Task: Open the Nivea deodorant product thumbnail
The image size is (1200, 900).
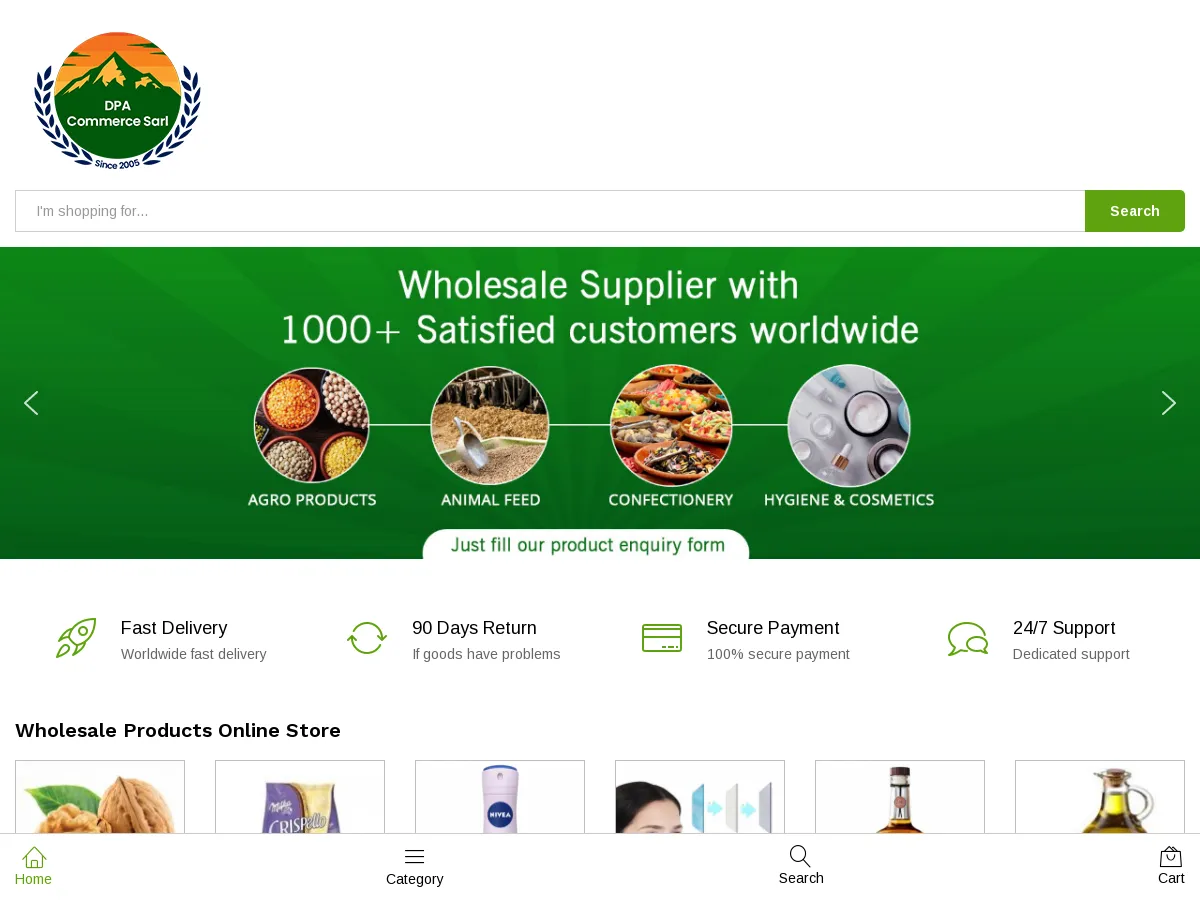Action: point(500,797)
